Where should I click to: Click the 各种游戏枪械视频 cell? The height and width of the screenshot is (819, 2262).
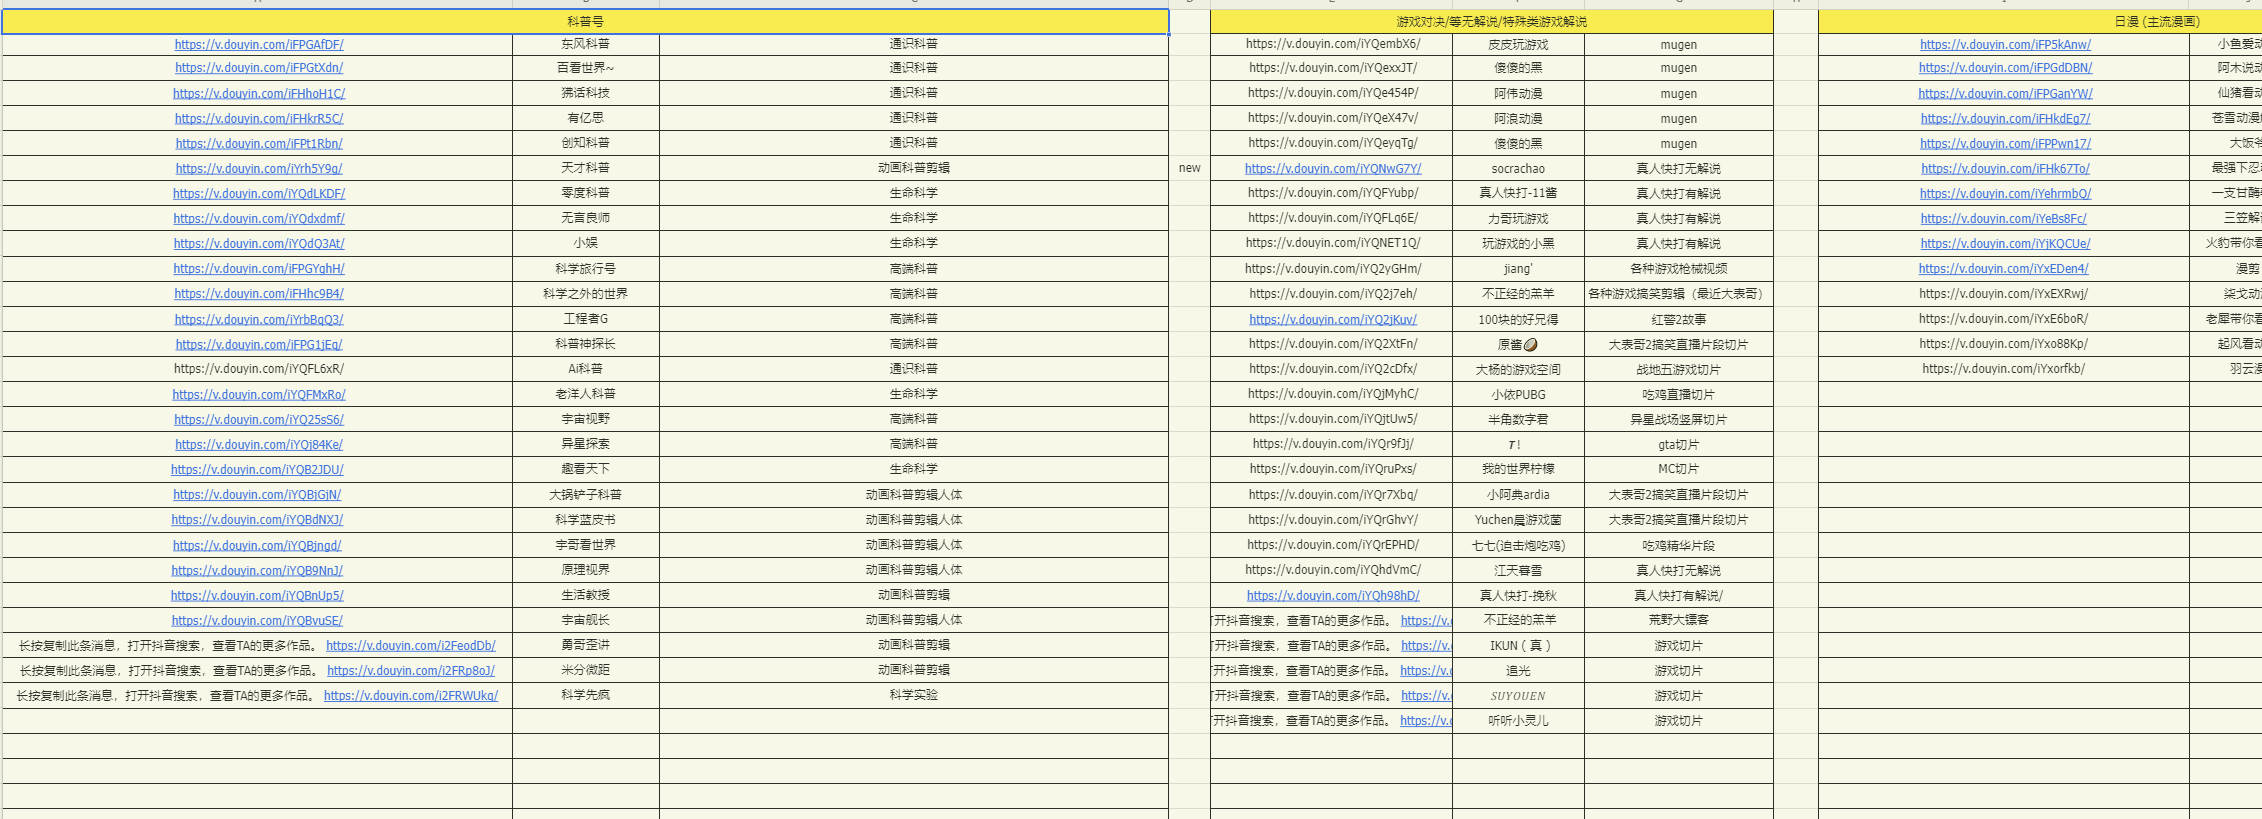pos(1678,268)
